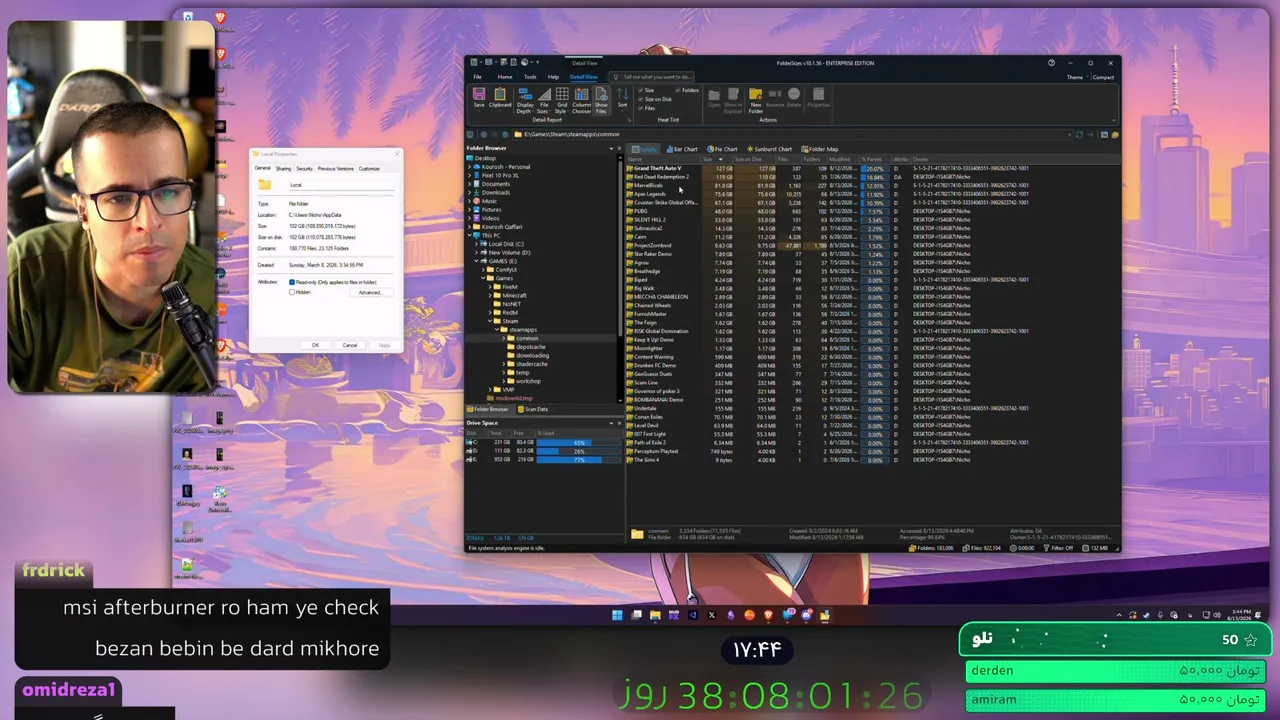The width and height of the screenshot is (1280, 720).
Task: Toggle the Size heat tint checkbox
Action: [641, 91]
